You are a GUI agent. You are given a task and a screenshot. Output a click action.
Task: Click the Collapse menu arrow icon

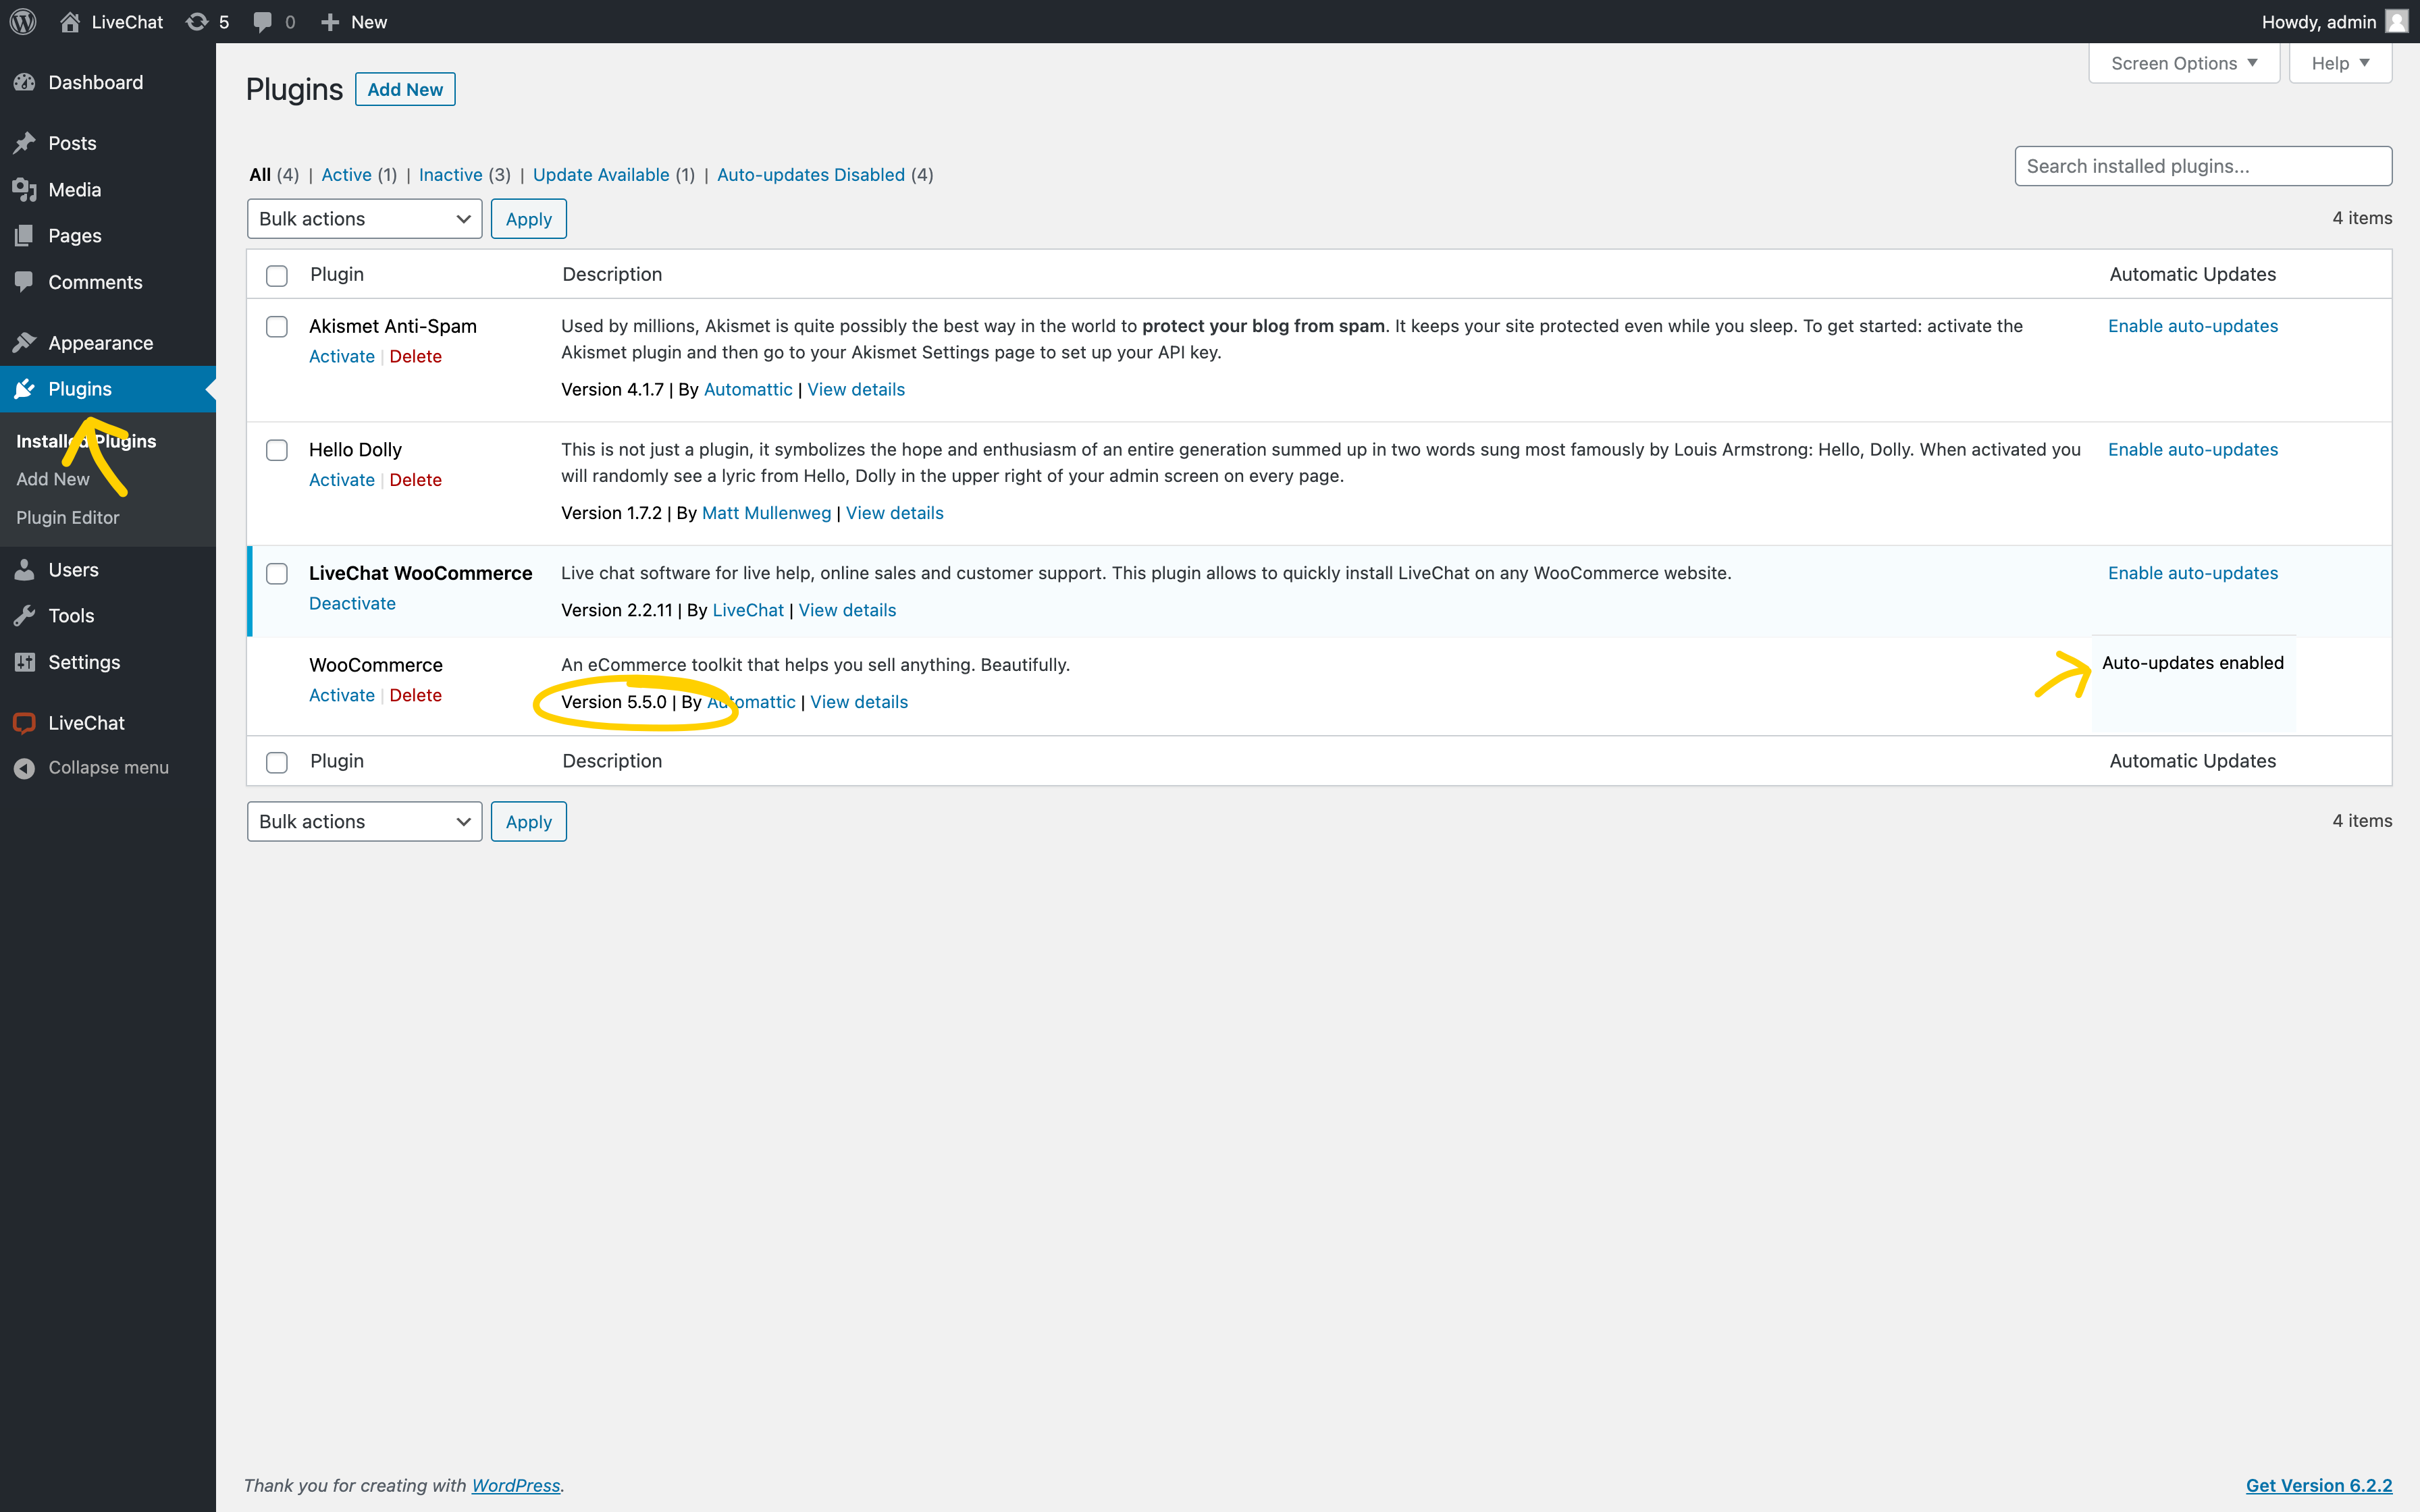coord(25,768)
